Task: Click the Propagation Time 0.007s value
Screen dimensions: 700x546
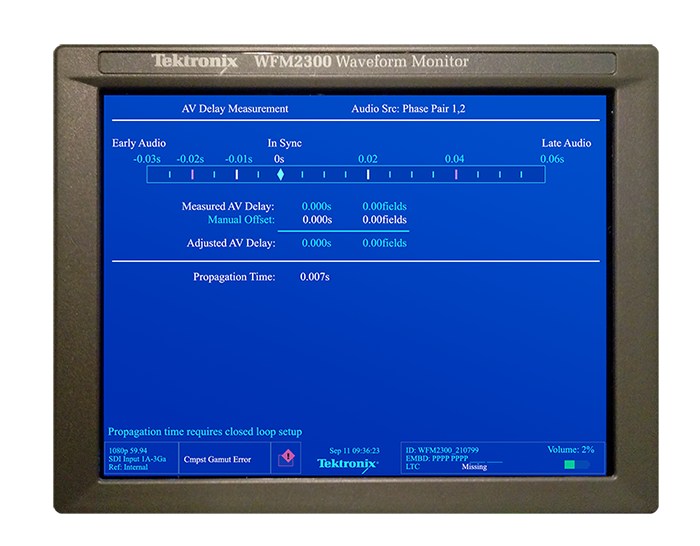Action: click(x=315, y=277)
